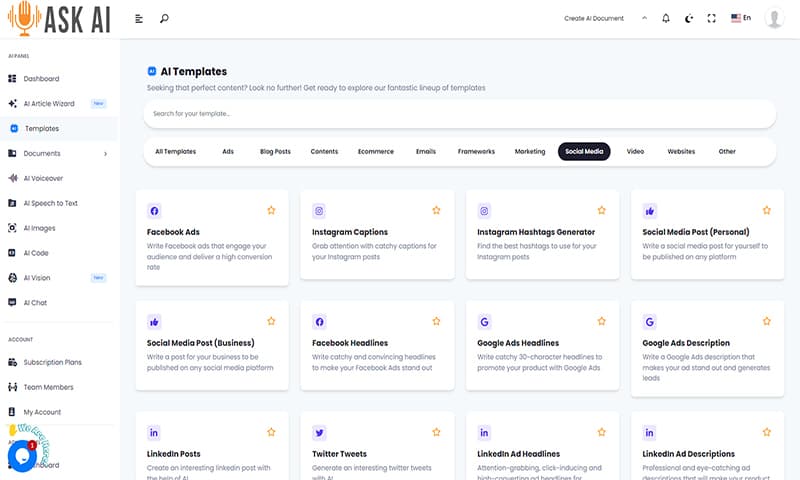Click Social Media Post (Business) thumbs-up icon
Screen dimensions: 800x480
tap(154, 322)
